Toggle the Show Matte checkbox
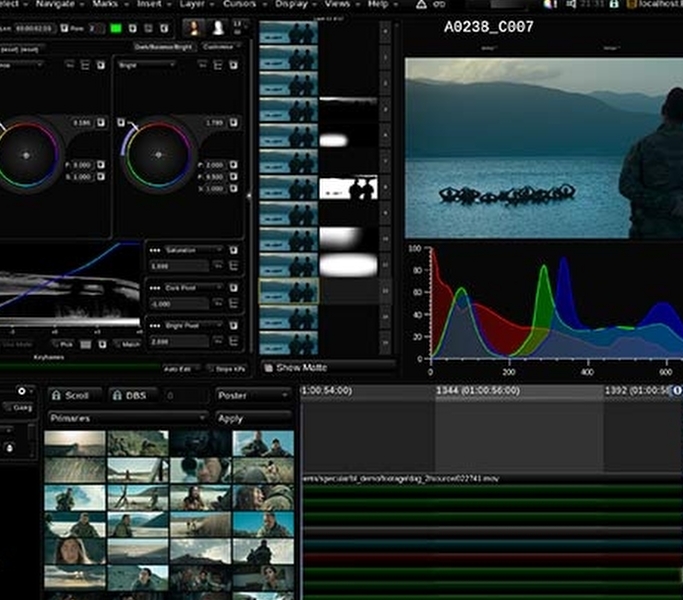Image resolution: width=683 pixels, height=600 pixels. pos(268,368)
